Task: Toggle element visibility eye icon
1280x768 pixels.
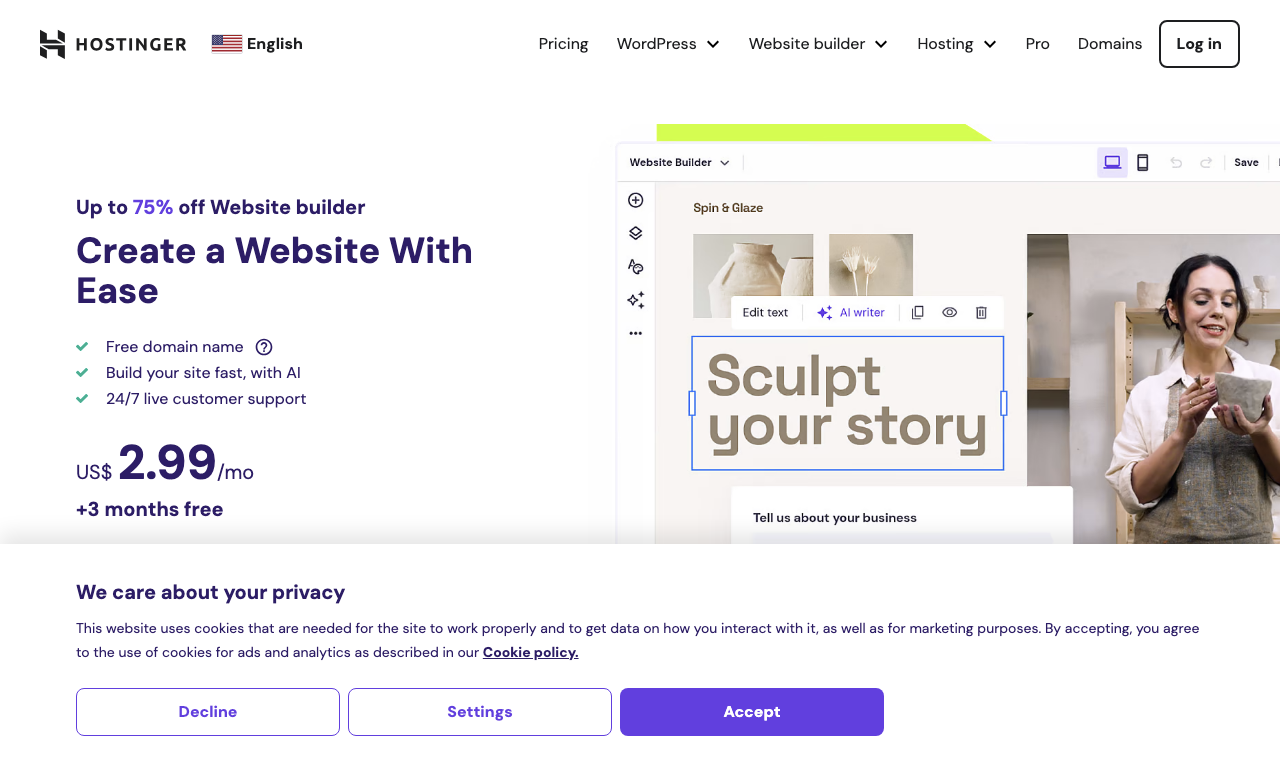Action: (x=950, y=312)
